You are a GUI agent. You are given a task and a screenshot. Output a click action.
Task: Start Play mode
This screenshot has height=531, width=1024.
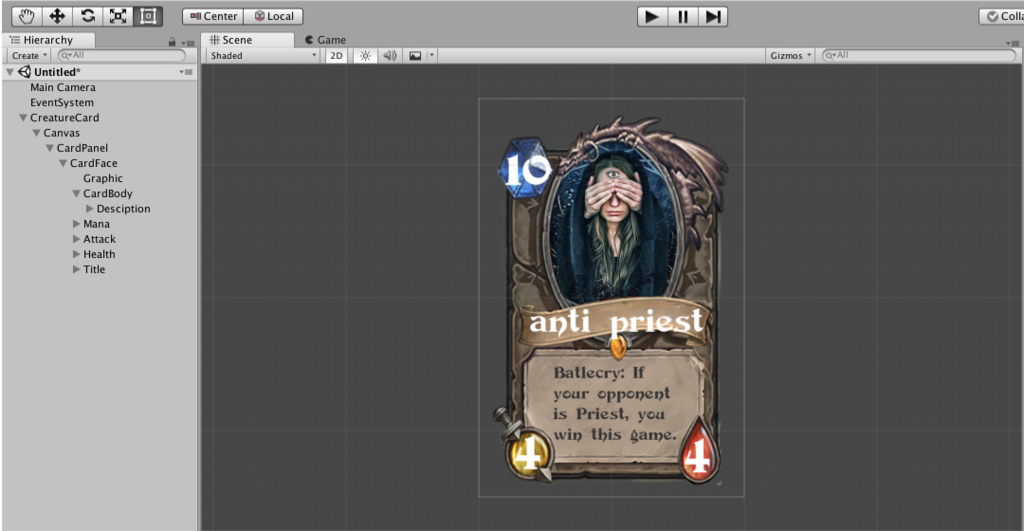652,16
